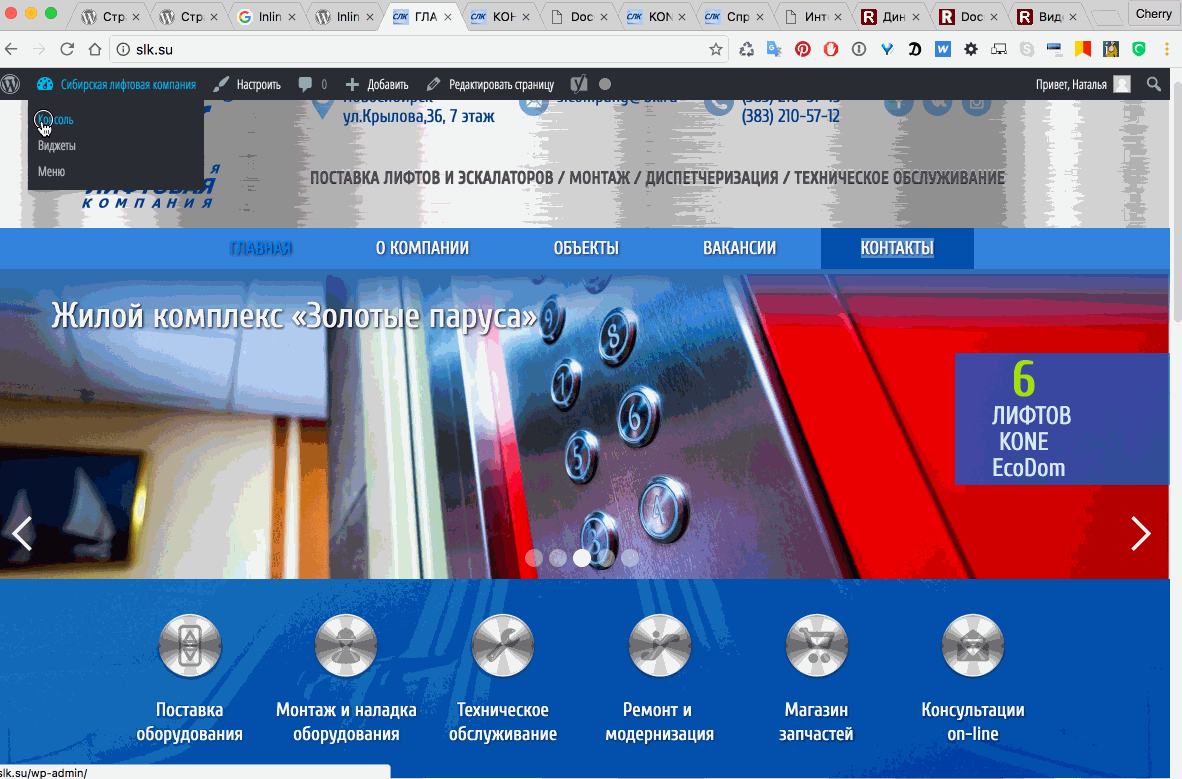Click Редактировать страницу in admin bar
Image resolution: width=1182 pixels, height=779 pixels.
pyautogui.click(x=490, y=84)
